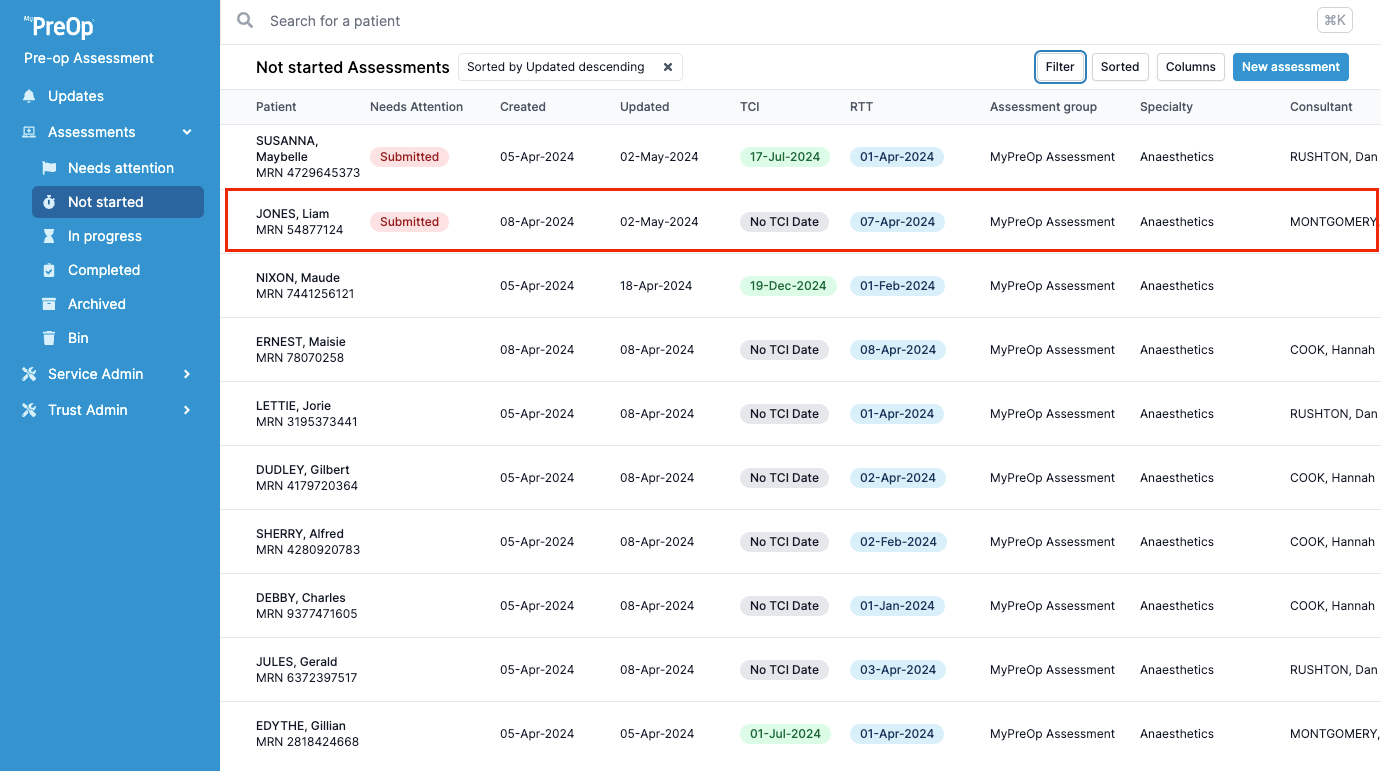This screenshot has width=1381, height=771.
Task: Collapse the Assessments sidebar section
Action: click(x=186, y=132)
